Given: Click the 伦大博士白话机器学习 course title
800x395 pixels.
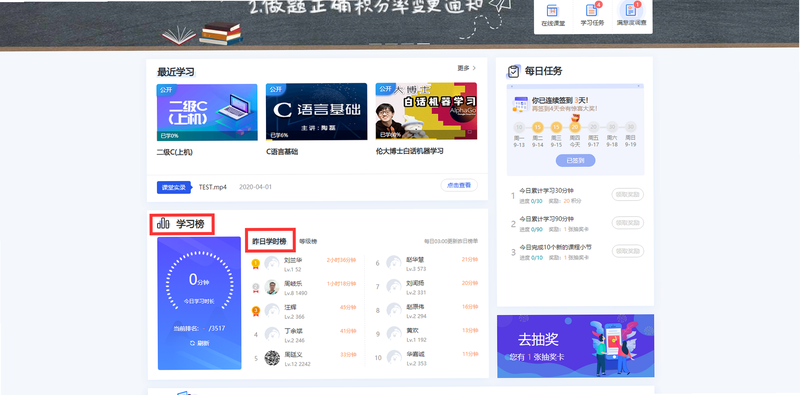Looking at the screenshot, I should [410, 151].
